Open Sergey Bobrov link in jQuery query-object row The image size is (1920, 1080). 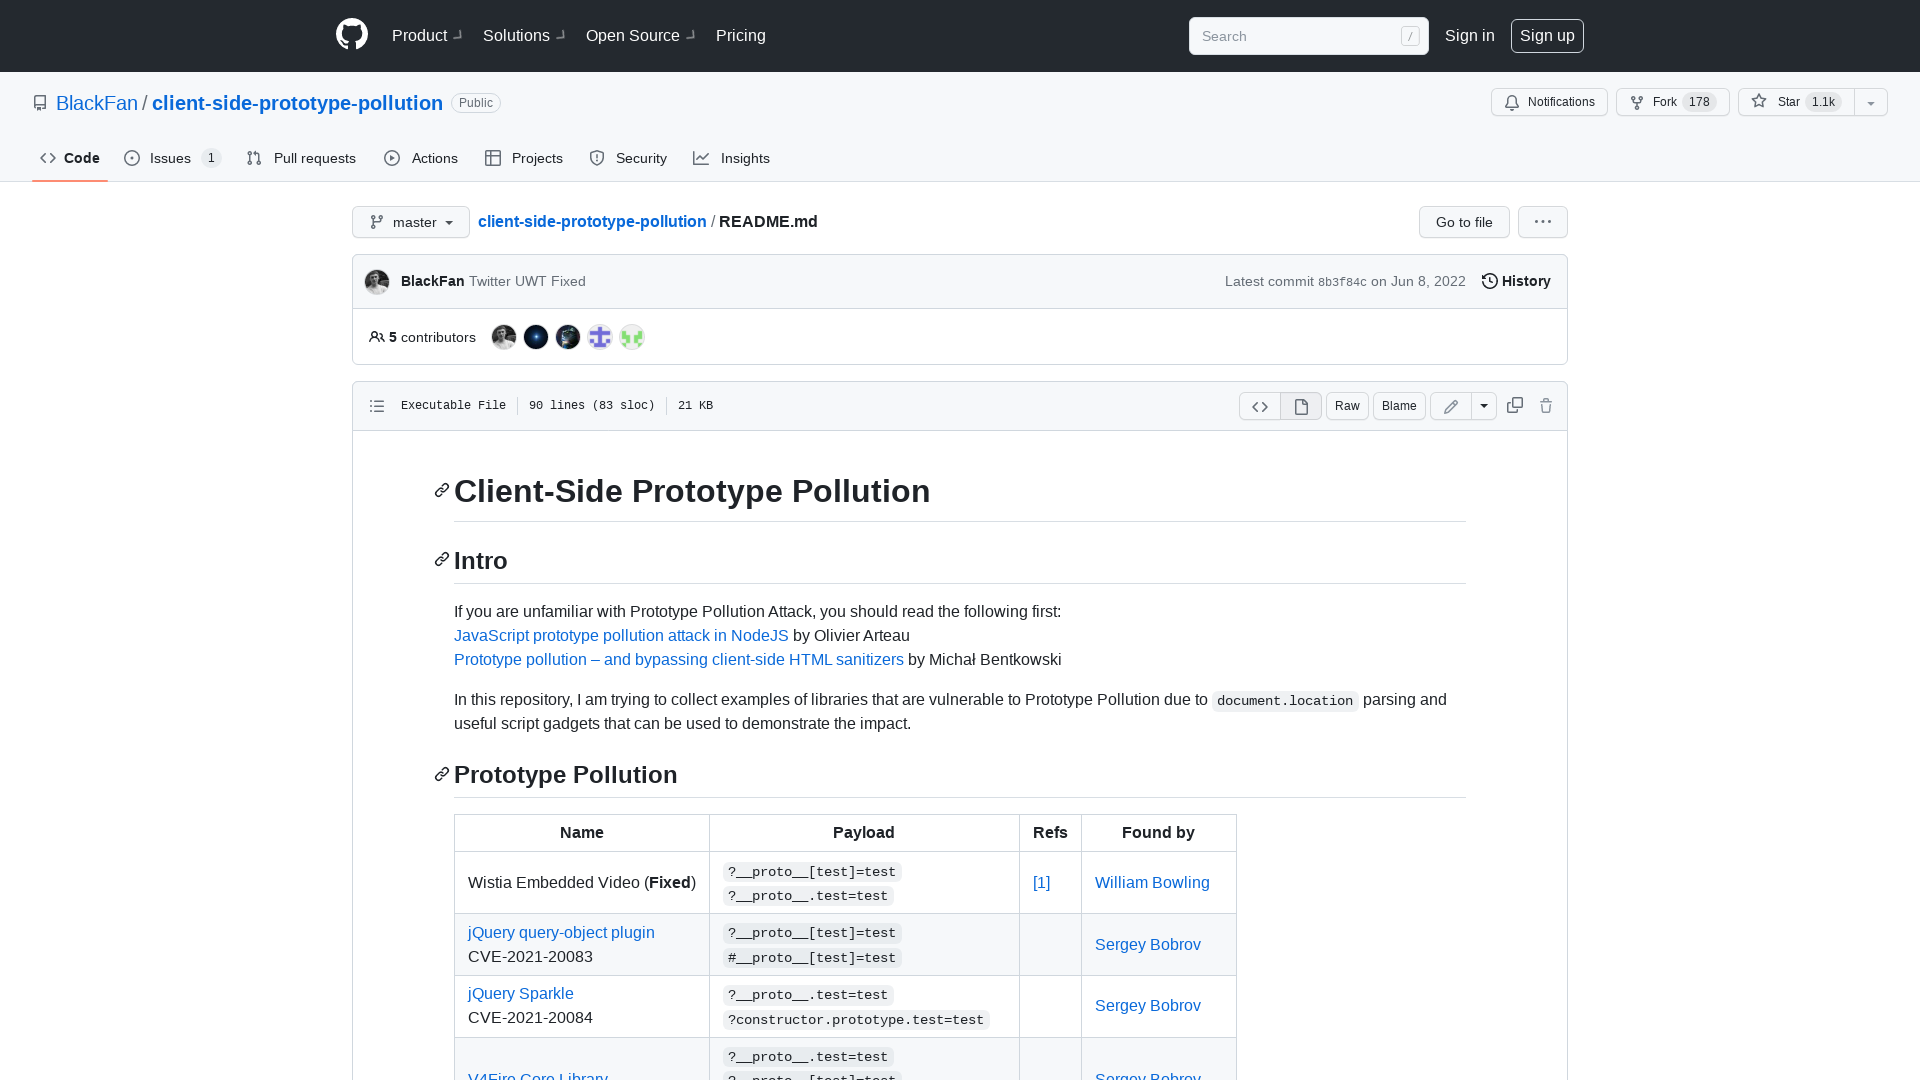click(1148, 945)
